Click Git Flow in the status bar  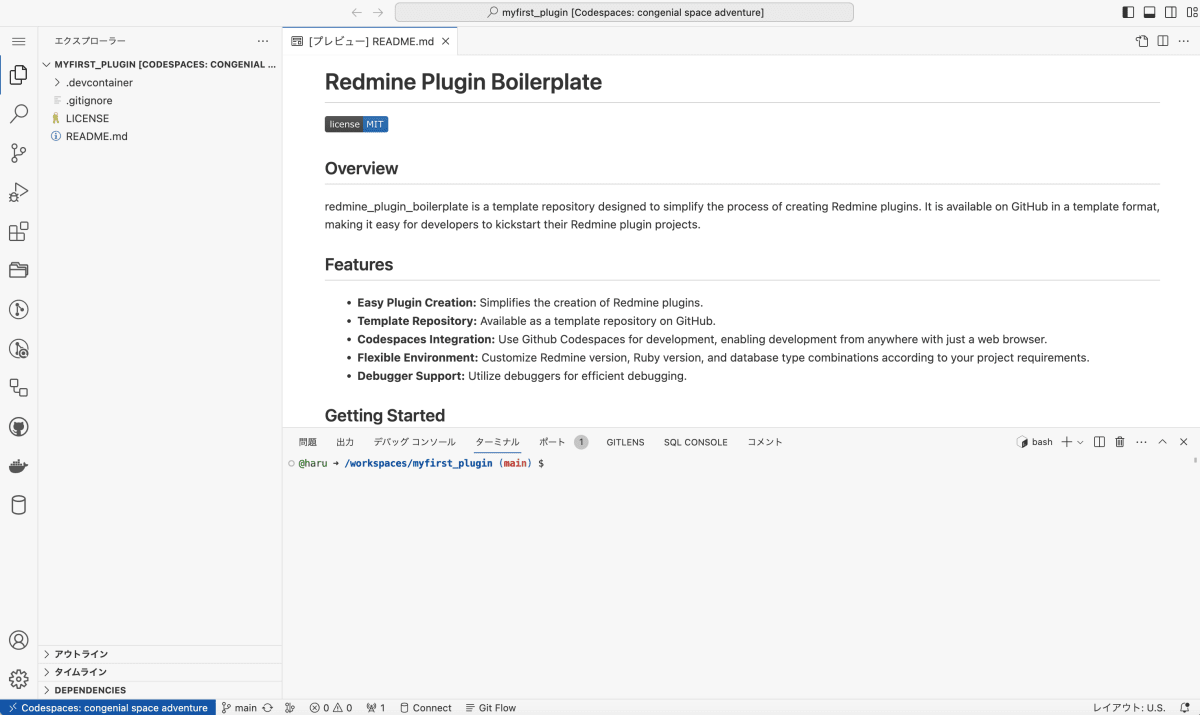pyautogui.click(x=491, y=707)
